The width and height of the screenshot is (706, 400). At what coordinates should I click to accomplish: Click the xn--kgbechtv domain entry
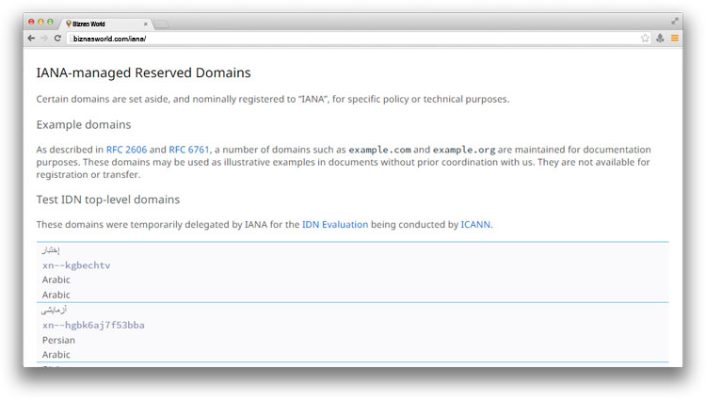(76, 265)
